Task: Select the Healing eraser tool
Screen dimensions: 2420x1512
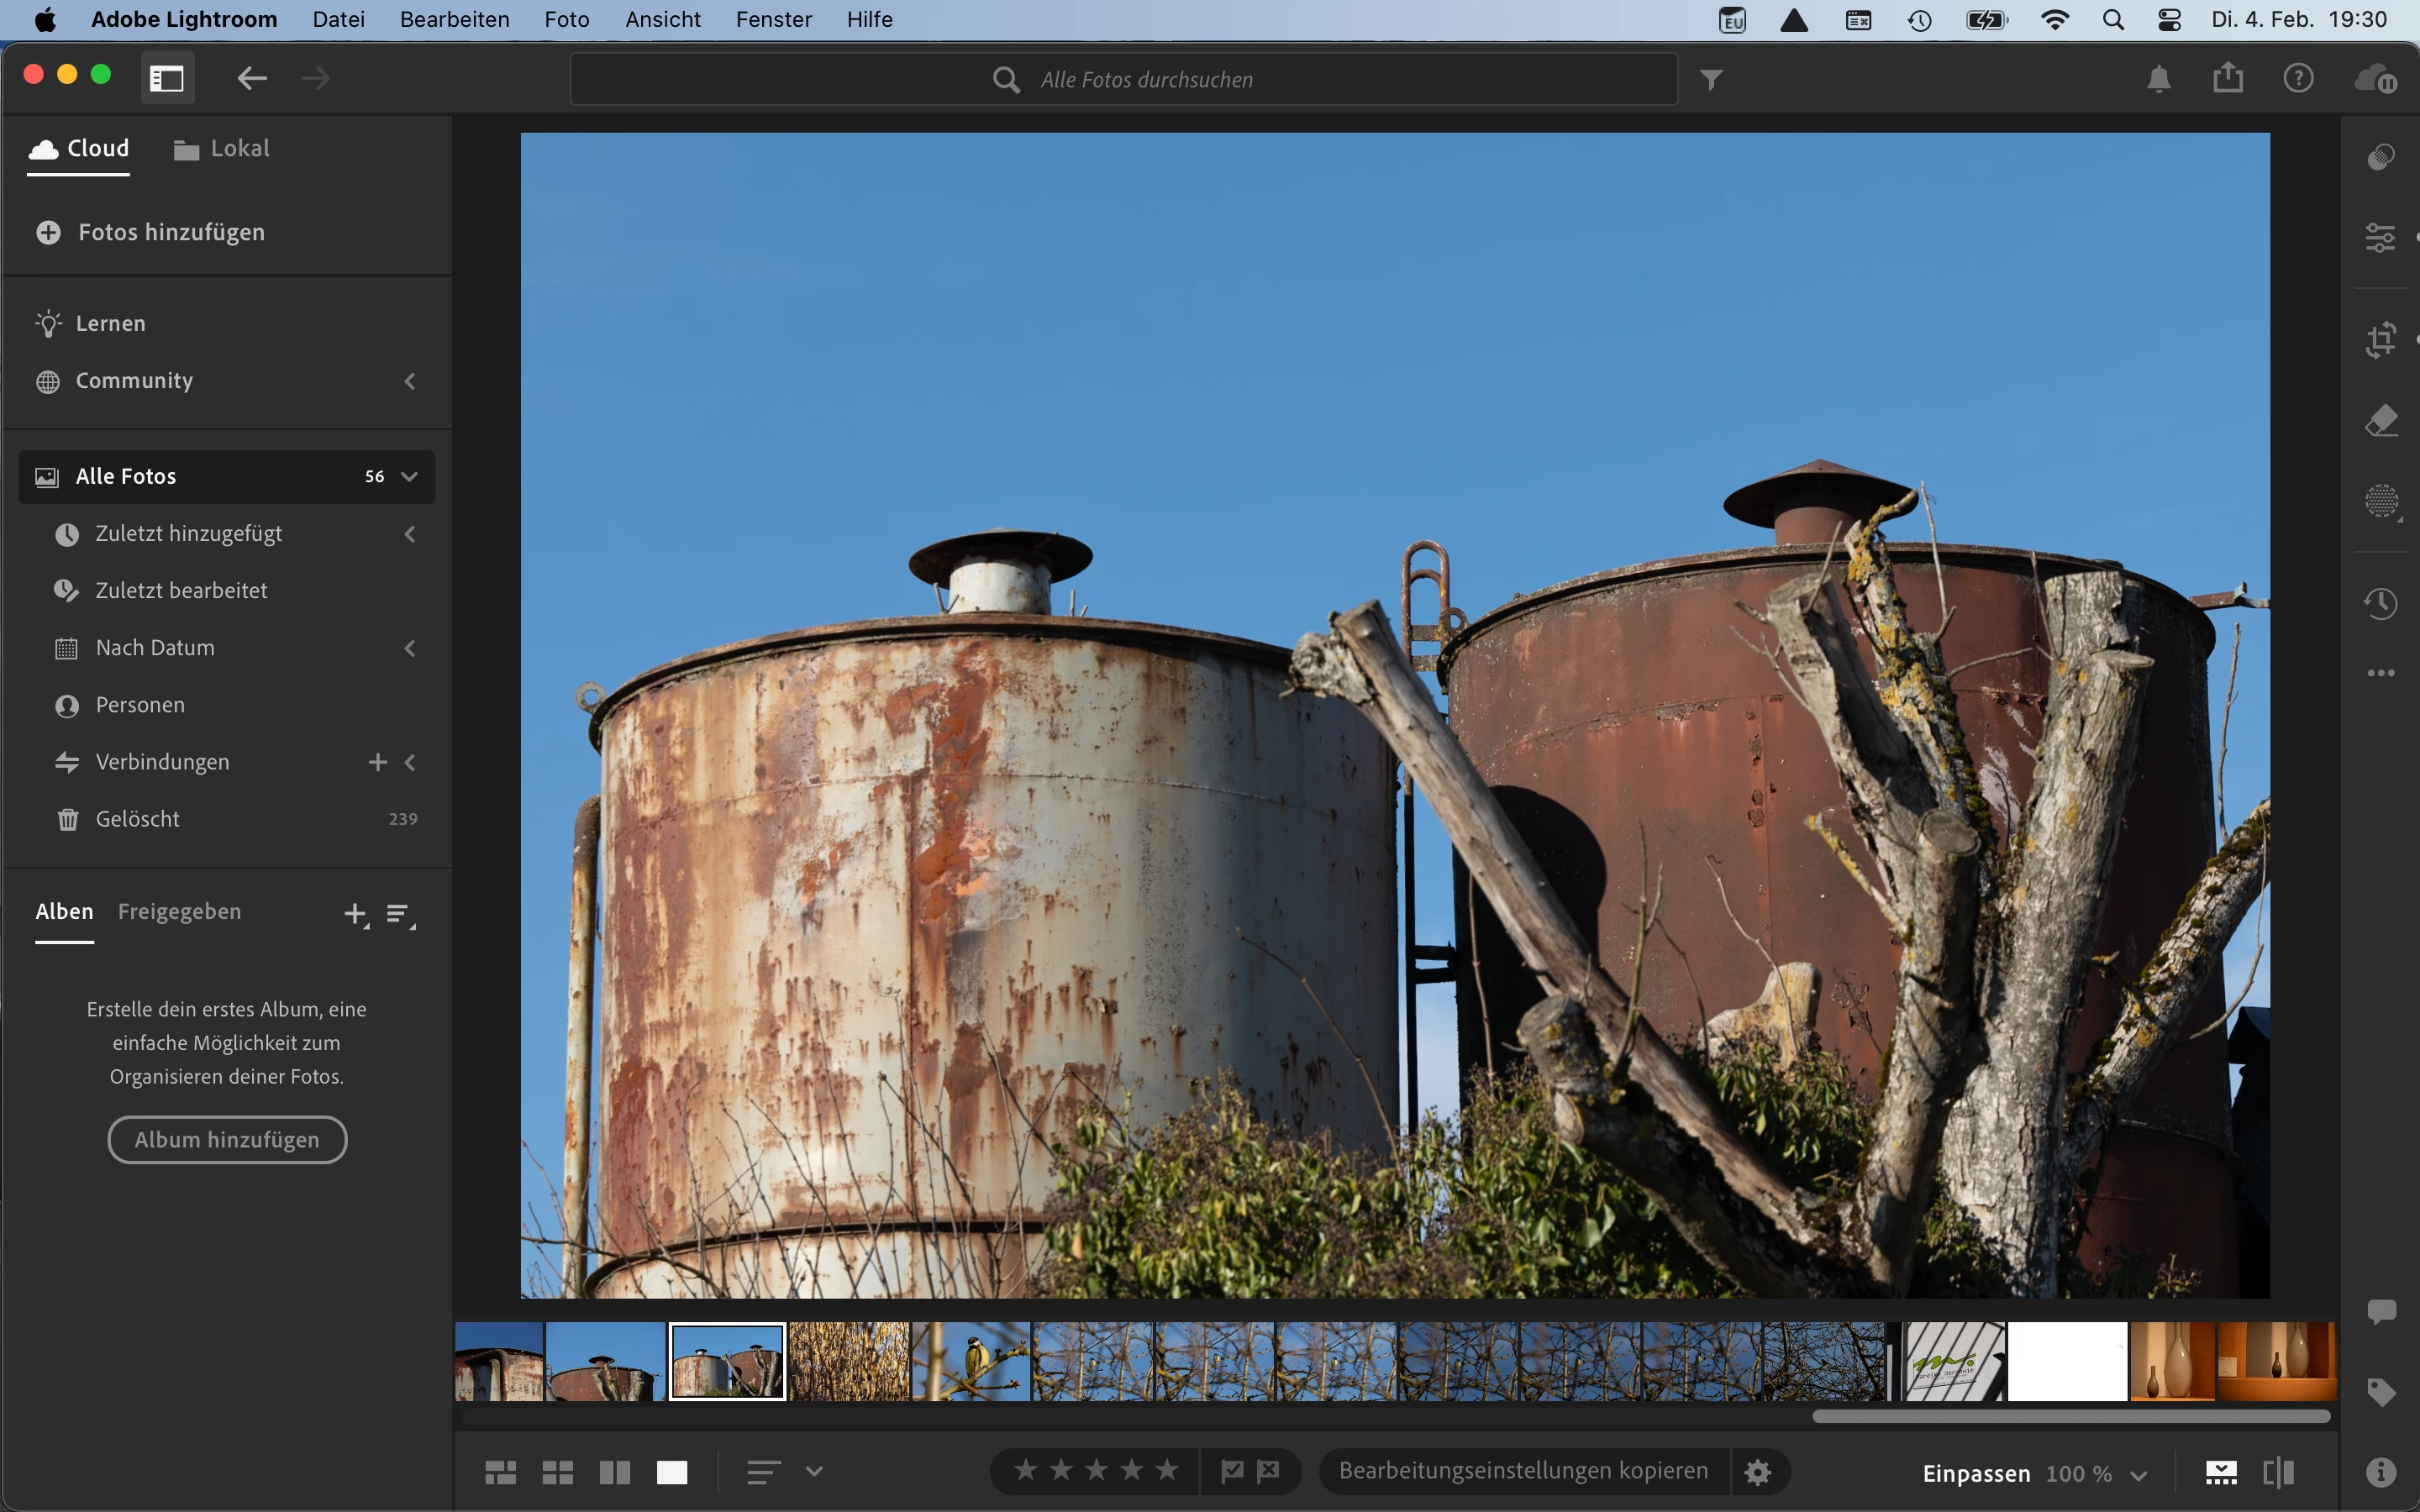Action: pyautogui.click(x=2380, y=421)
